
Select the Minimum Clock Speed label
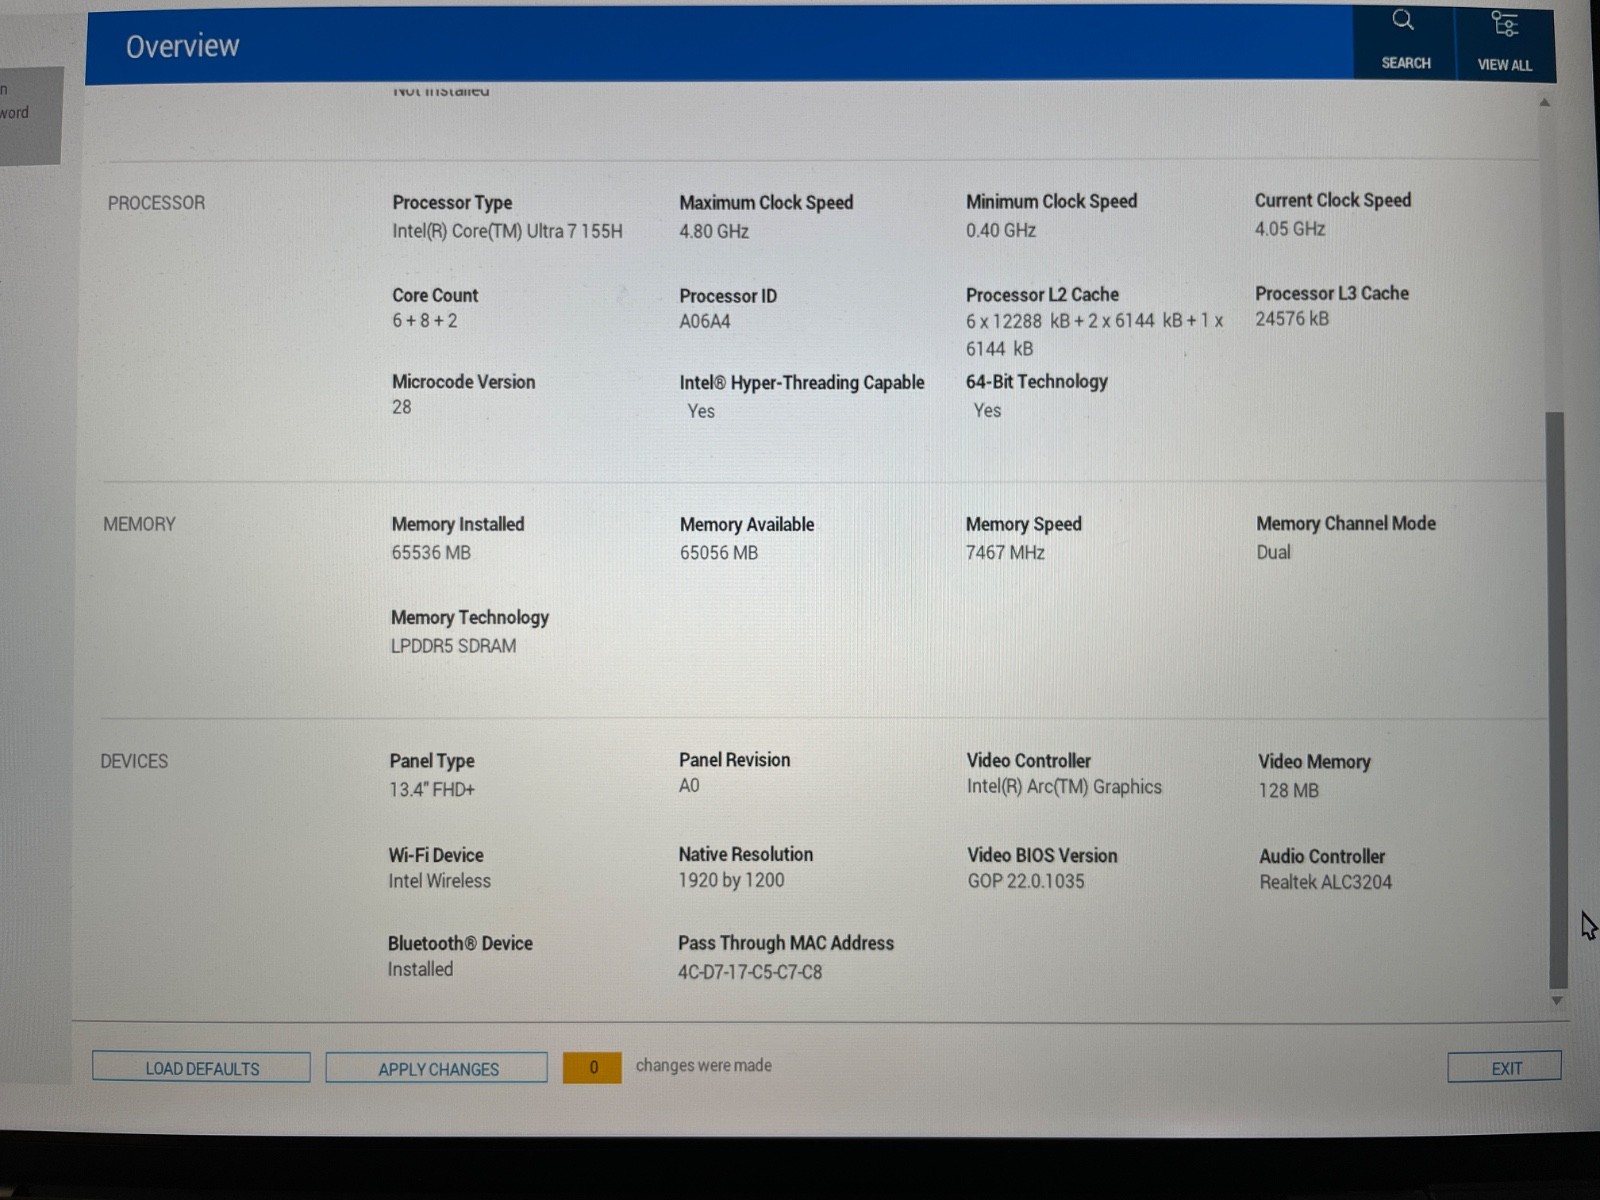click(1051, 201)
